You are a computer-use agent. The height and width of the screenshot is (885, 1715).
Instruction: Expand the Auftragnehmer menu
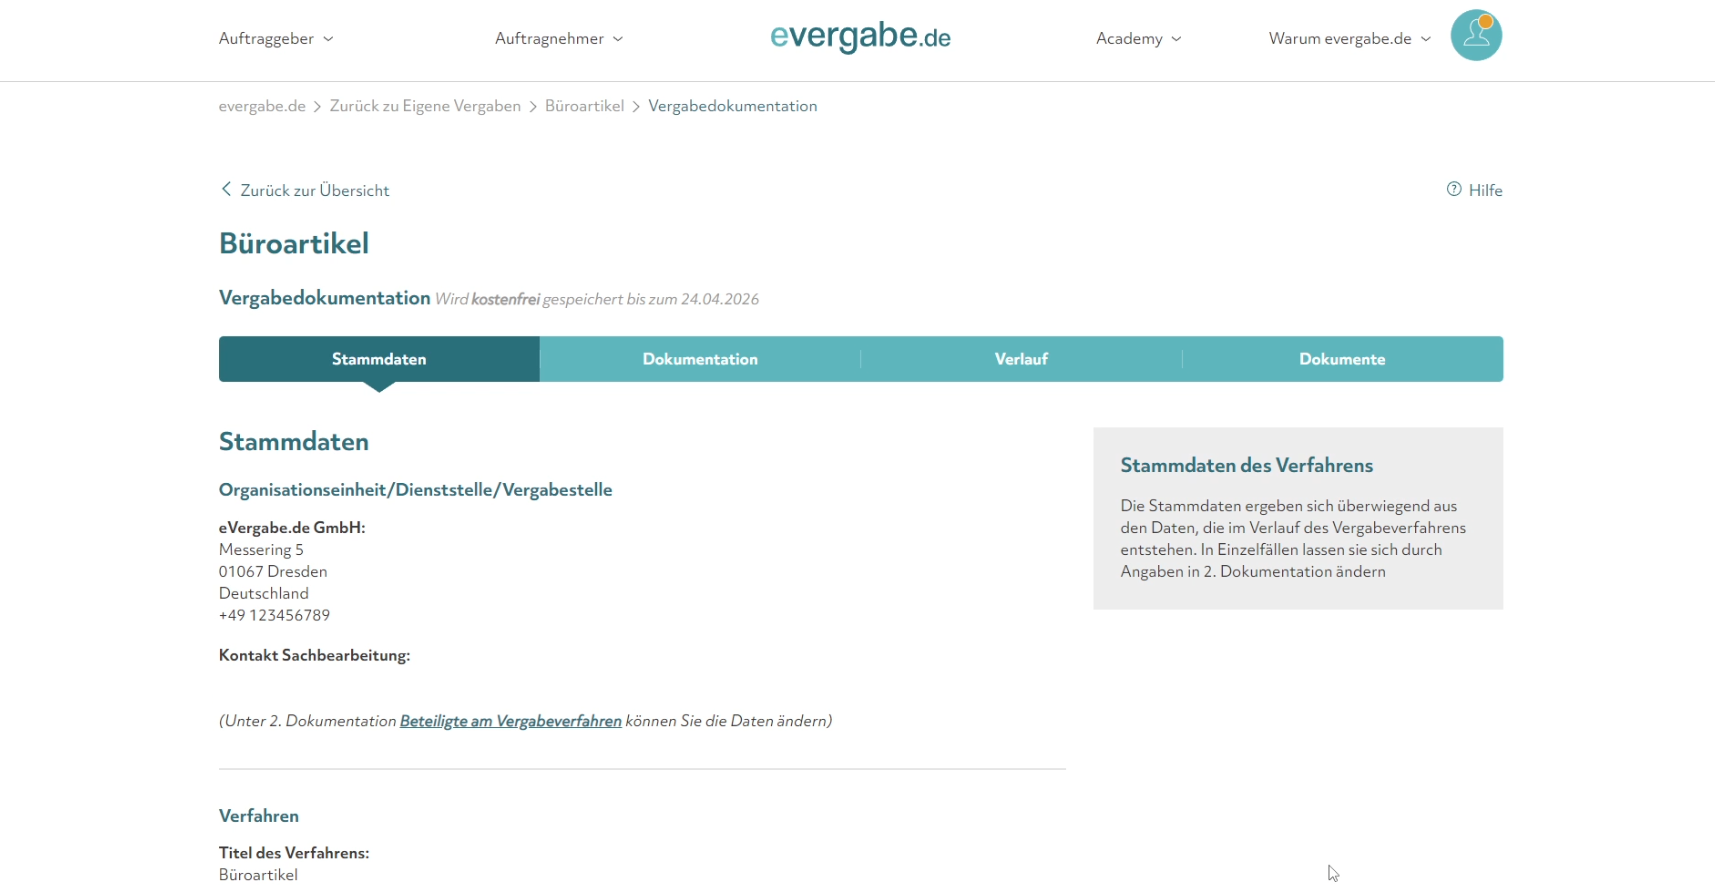pos(559,38)
